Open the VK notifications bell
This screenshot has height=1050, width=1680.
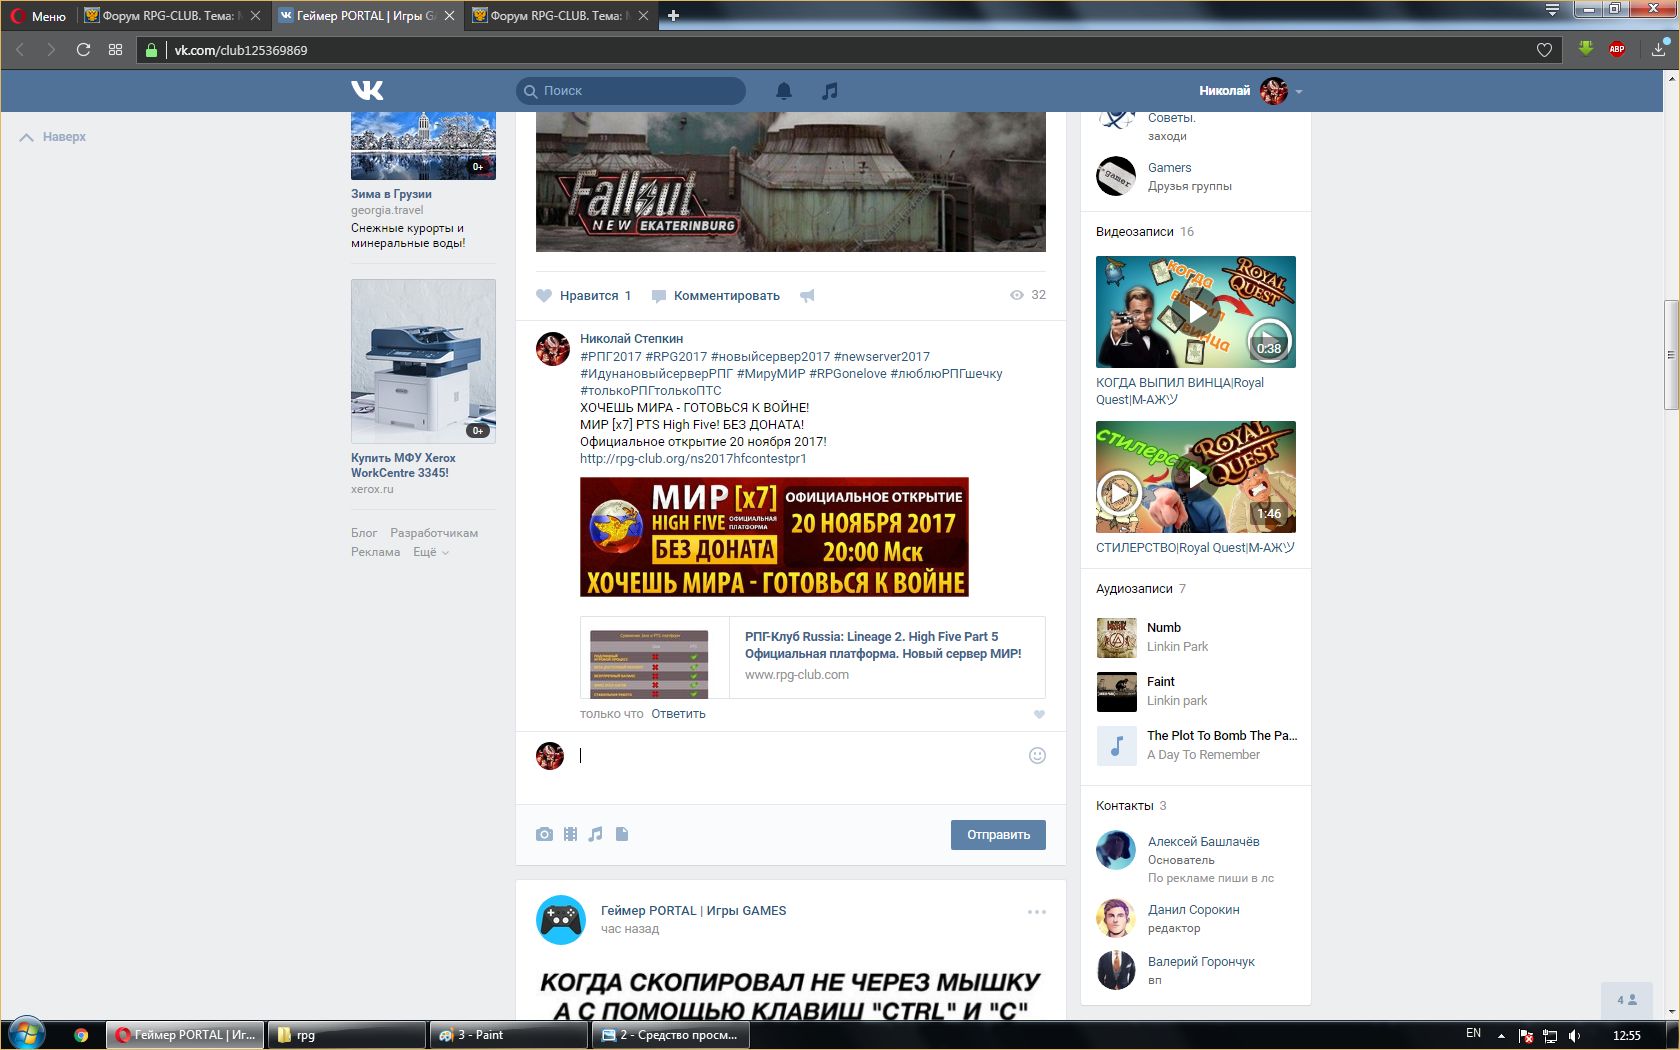pyautogui.click(x=784, y=91)
